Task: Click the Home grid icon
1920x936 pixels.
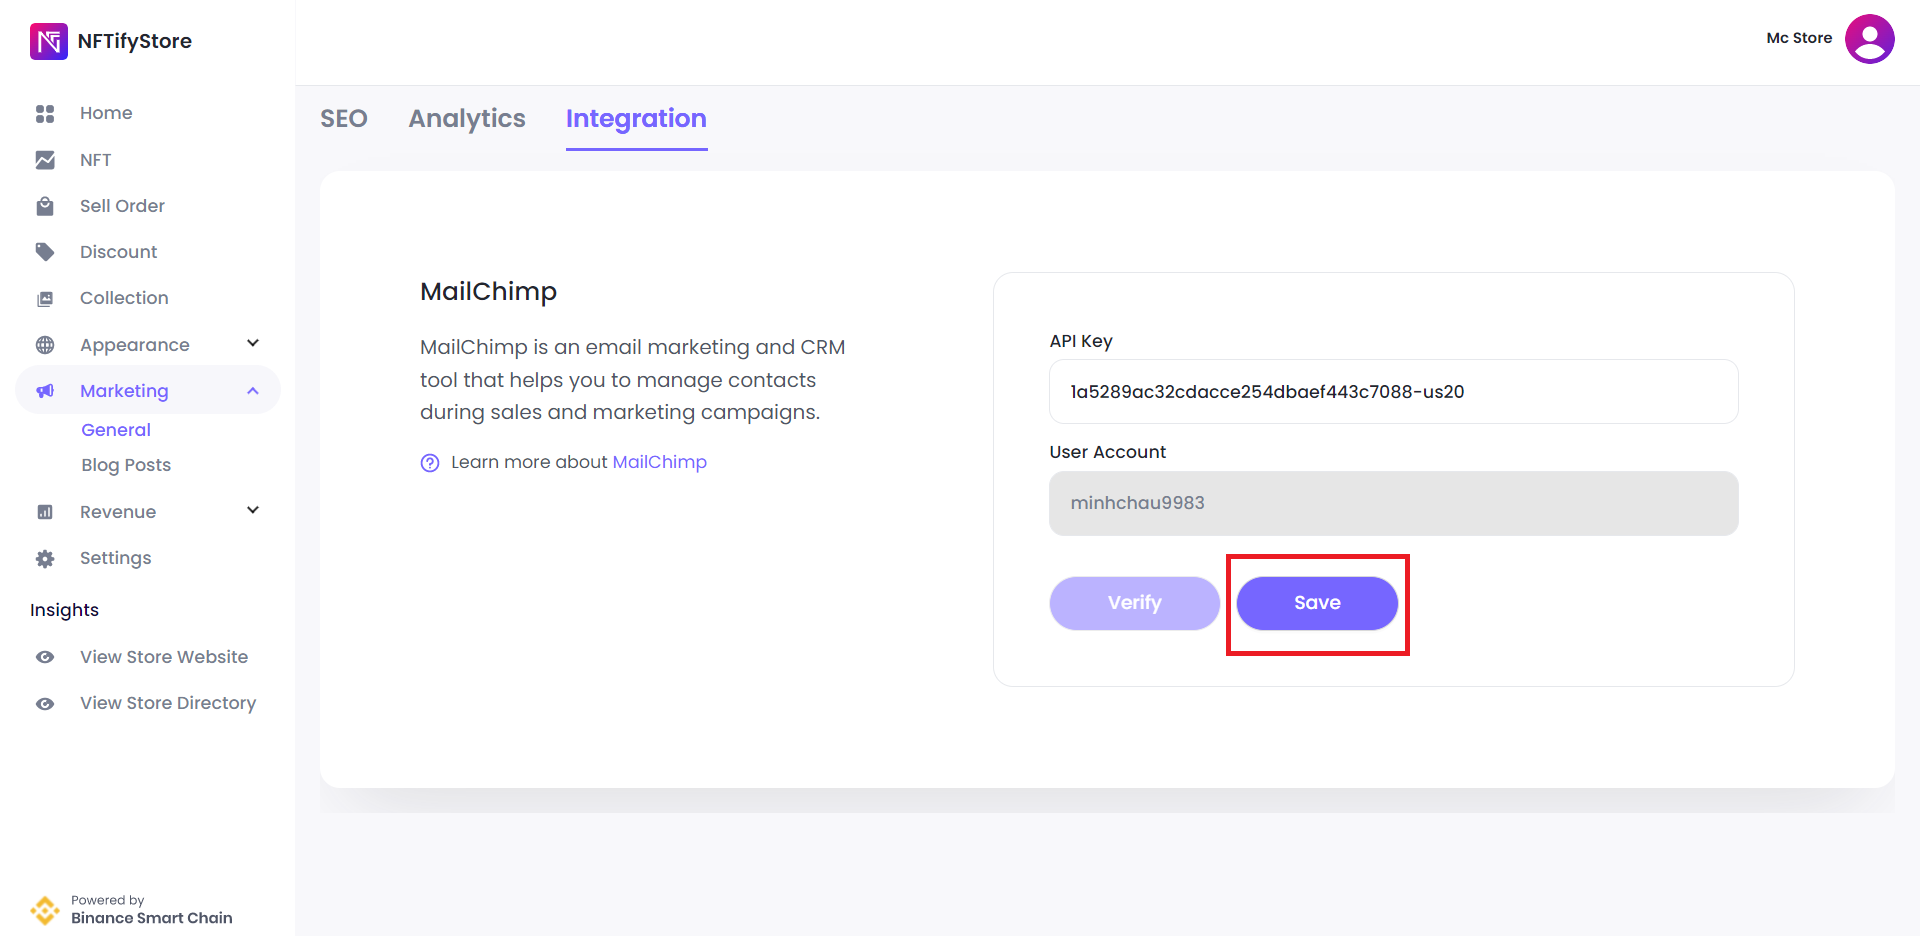Action: [x=45, y=113]
